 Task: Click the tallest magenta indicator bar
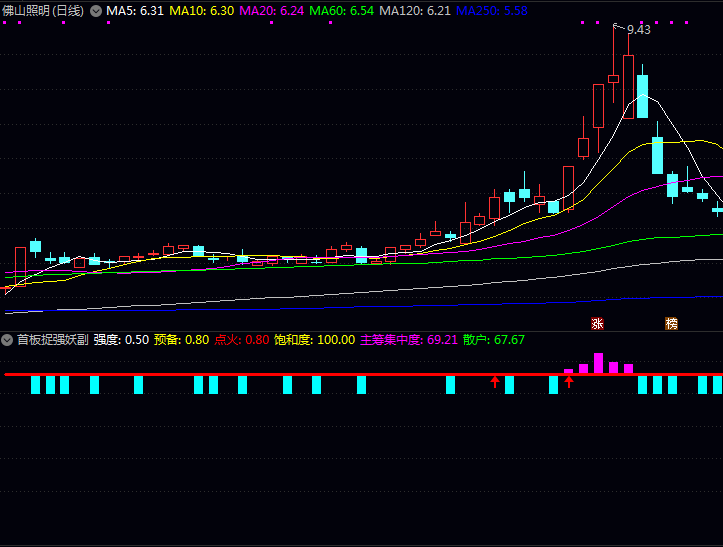click(598, 363)
